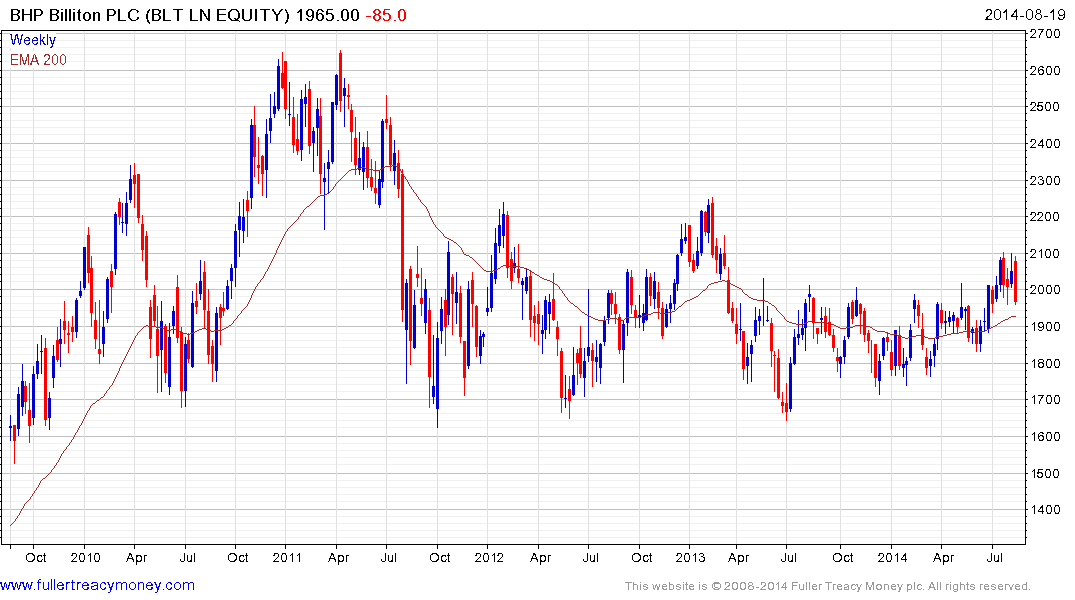Select the 2012 marker on time axis
1075x600 pixels.
(488, 557)
